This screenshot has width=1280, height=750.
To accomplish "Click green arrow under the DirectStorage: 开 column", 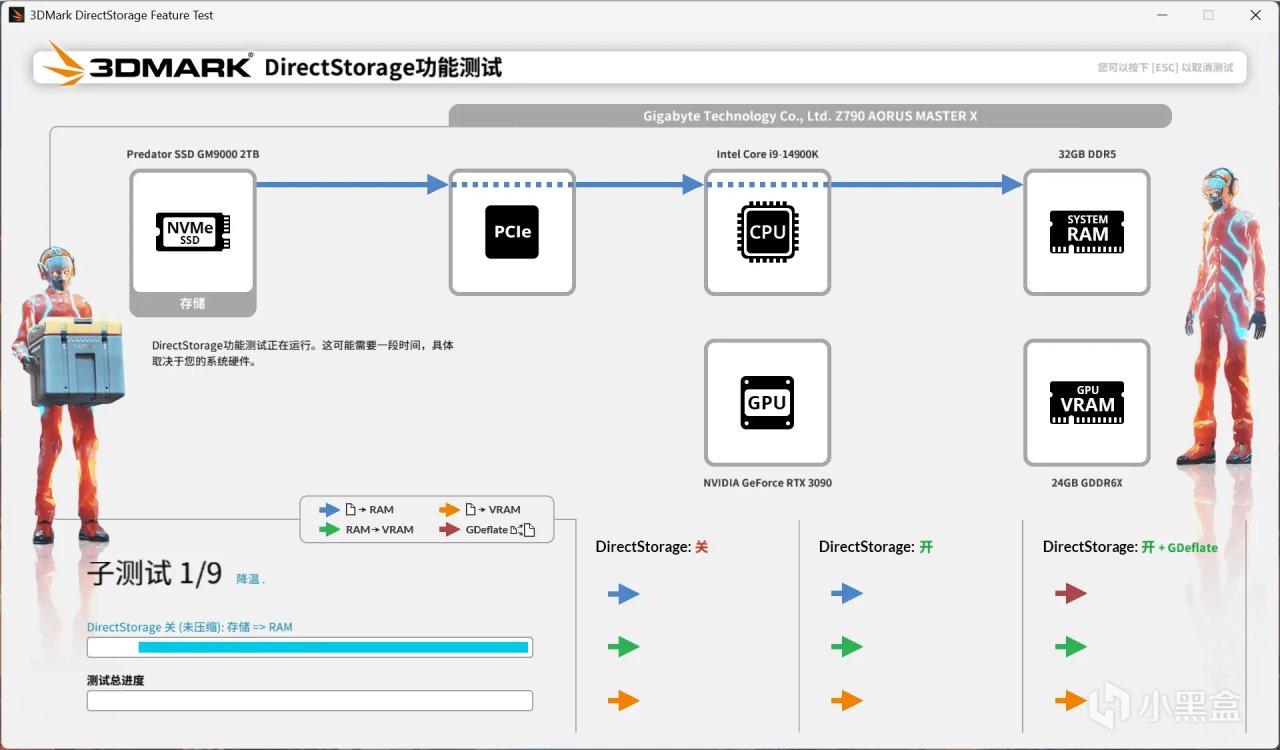I will [847, 647].
